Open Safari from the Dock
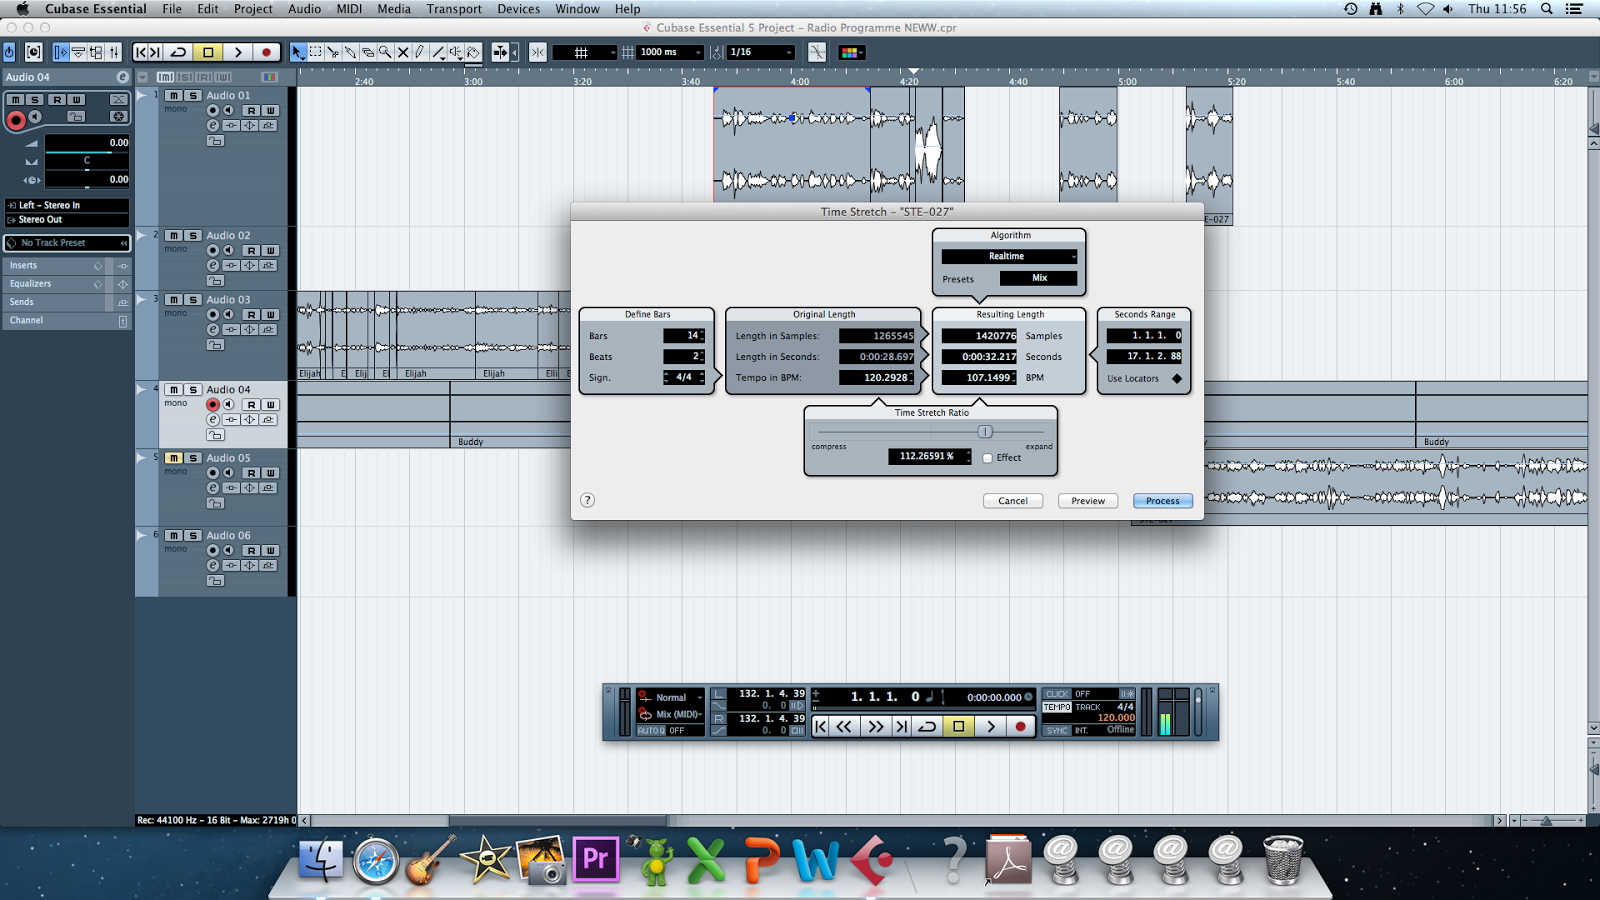Viewport: 1600px width, 900px height. pos(376,860)
